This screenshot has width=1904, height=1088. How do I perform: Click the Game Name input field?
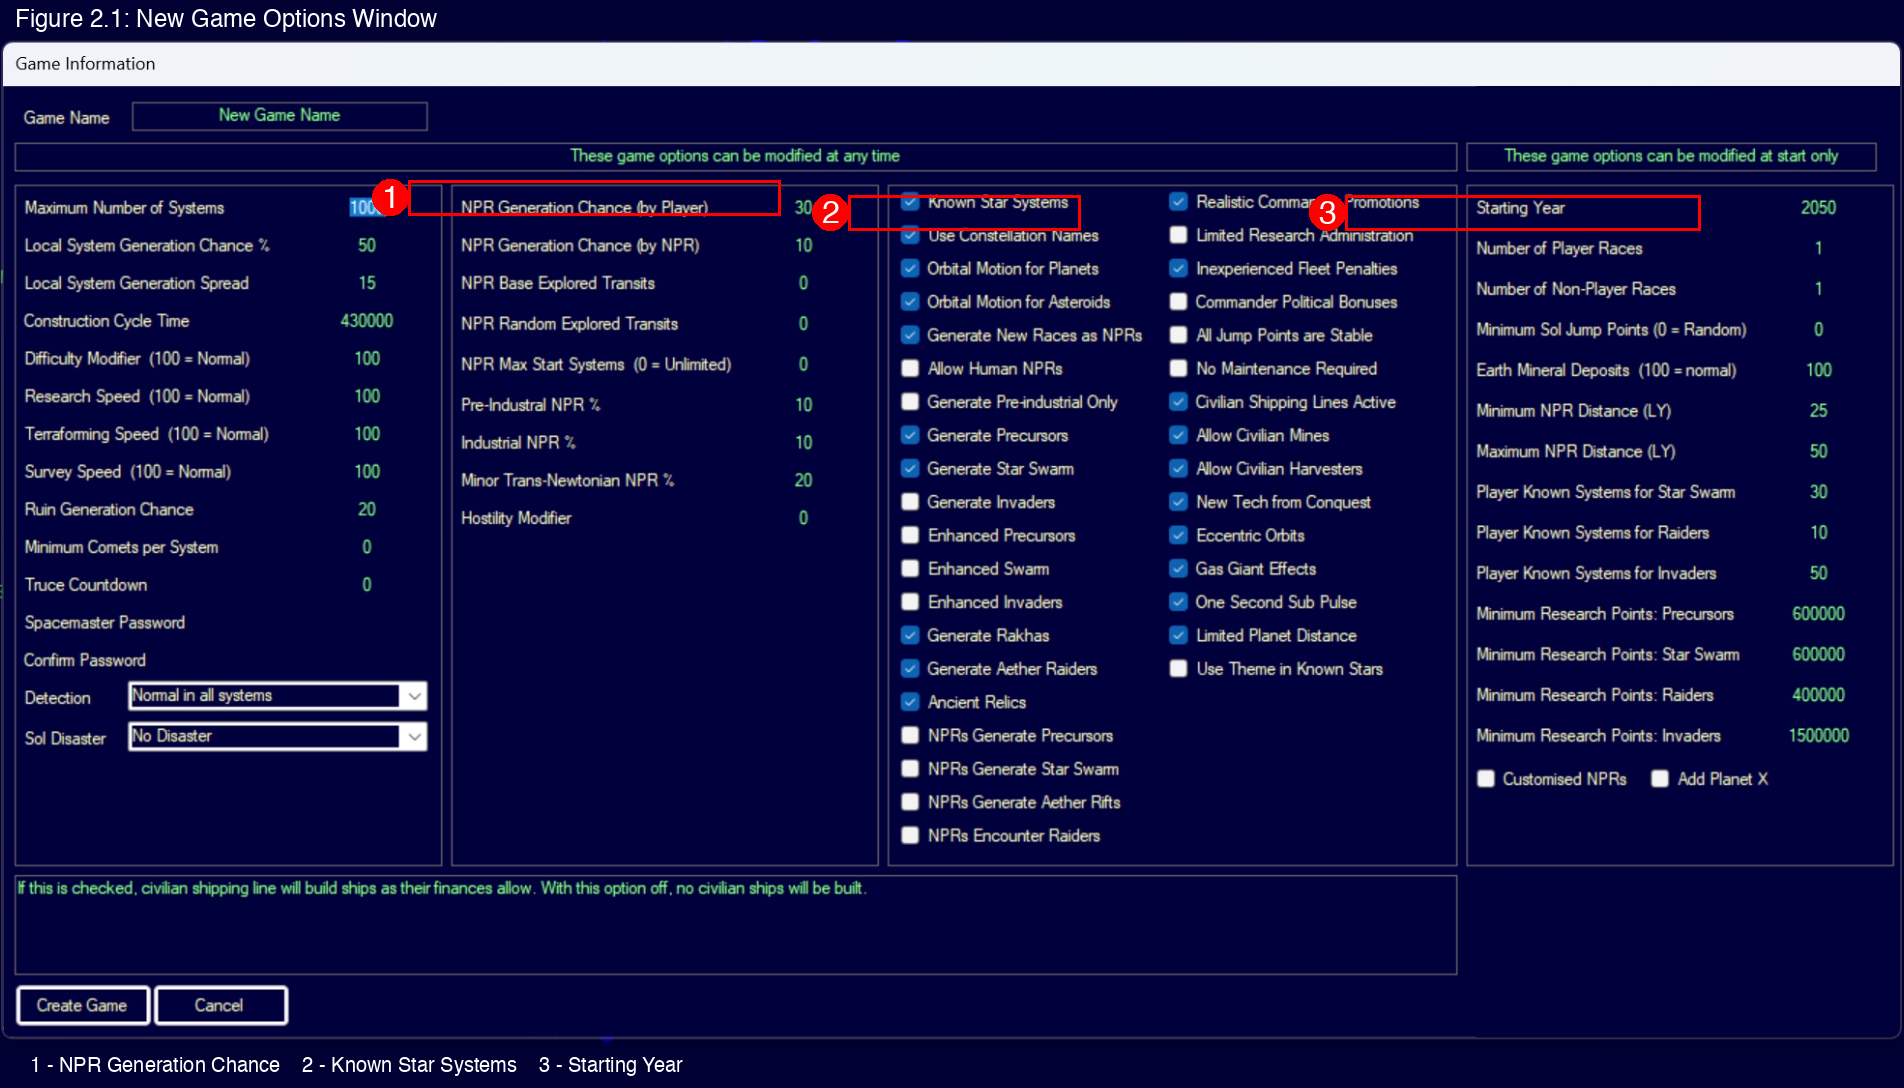(x=279, y=115)
